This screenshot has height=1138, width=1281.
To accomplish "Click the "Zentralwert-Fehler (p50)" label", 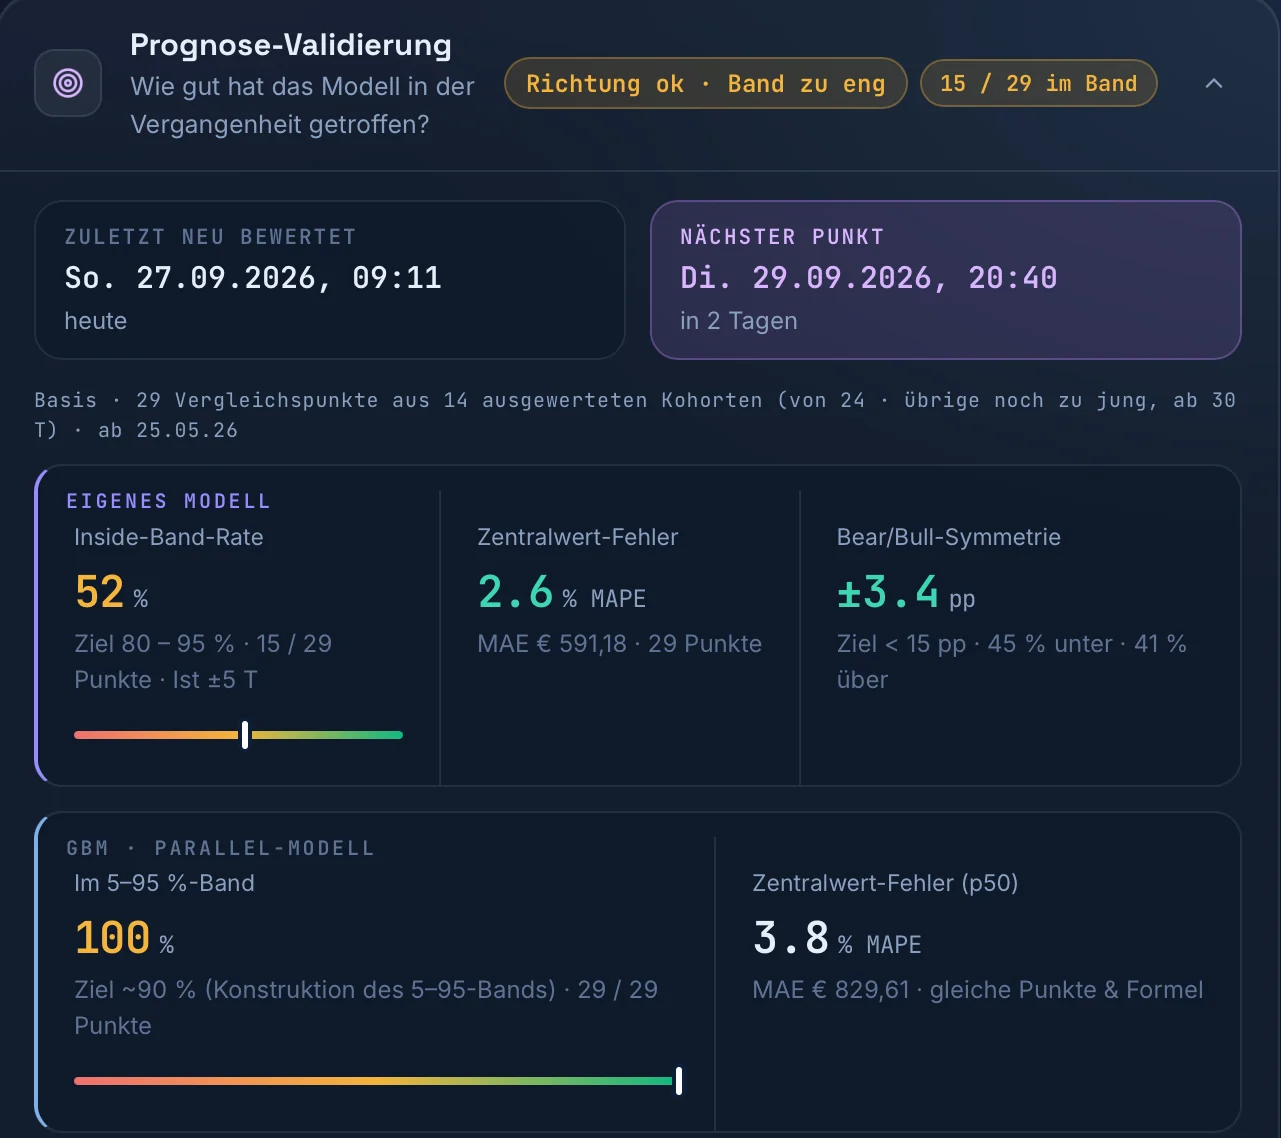I will tap(885, 883).
